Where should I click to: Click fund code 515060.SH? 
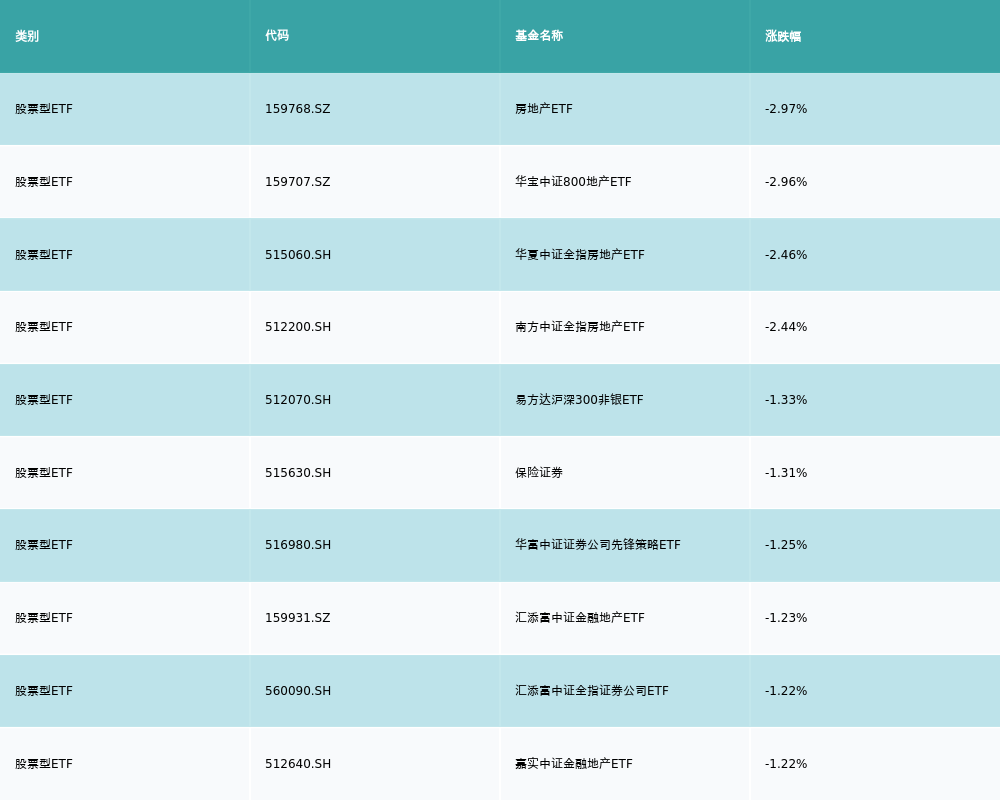298,255
